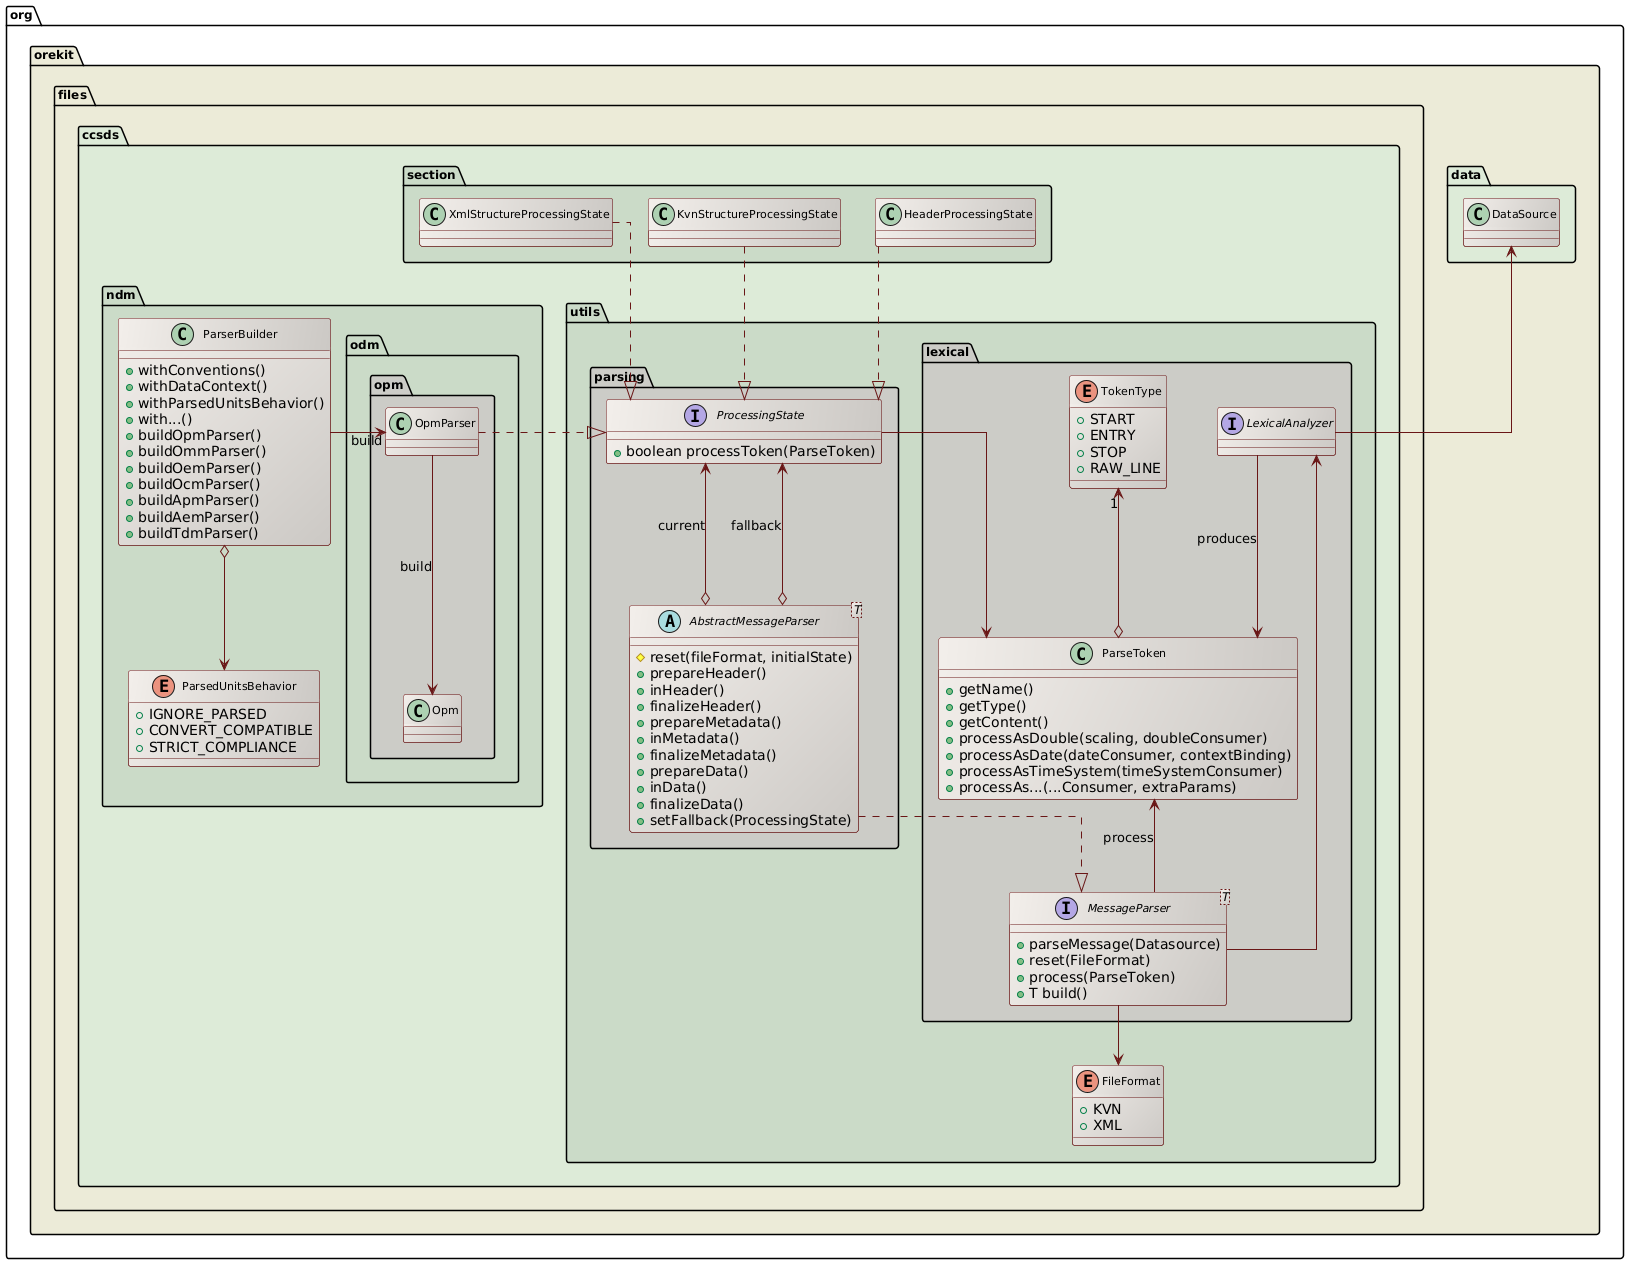This screenshot has width=1629, height=1264.
Task: Click the buildOpmParser() method entry
Action: tap(199, 435)
